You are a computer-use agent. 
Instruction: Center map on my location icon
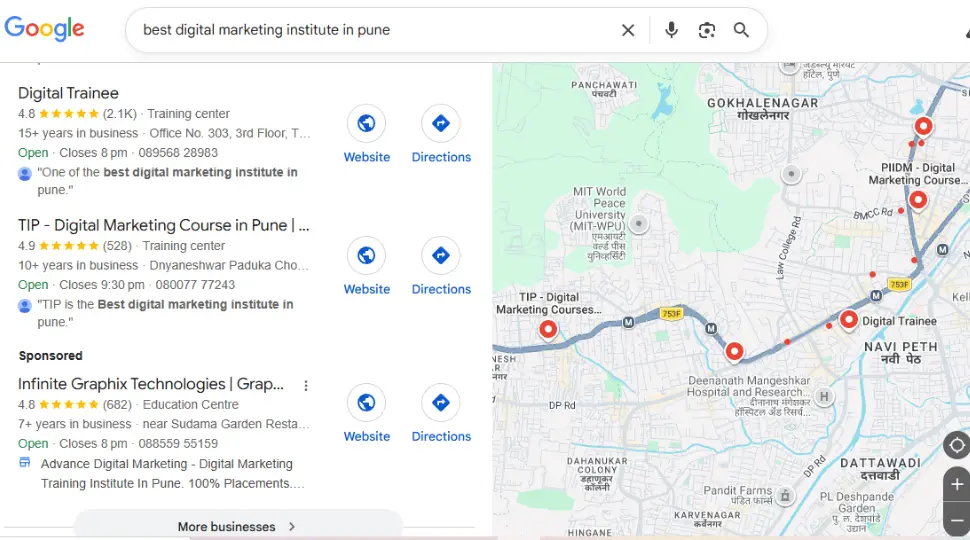tap(956, 445)
